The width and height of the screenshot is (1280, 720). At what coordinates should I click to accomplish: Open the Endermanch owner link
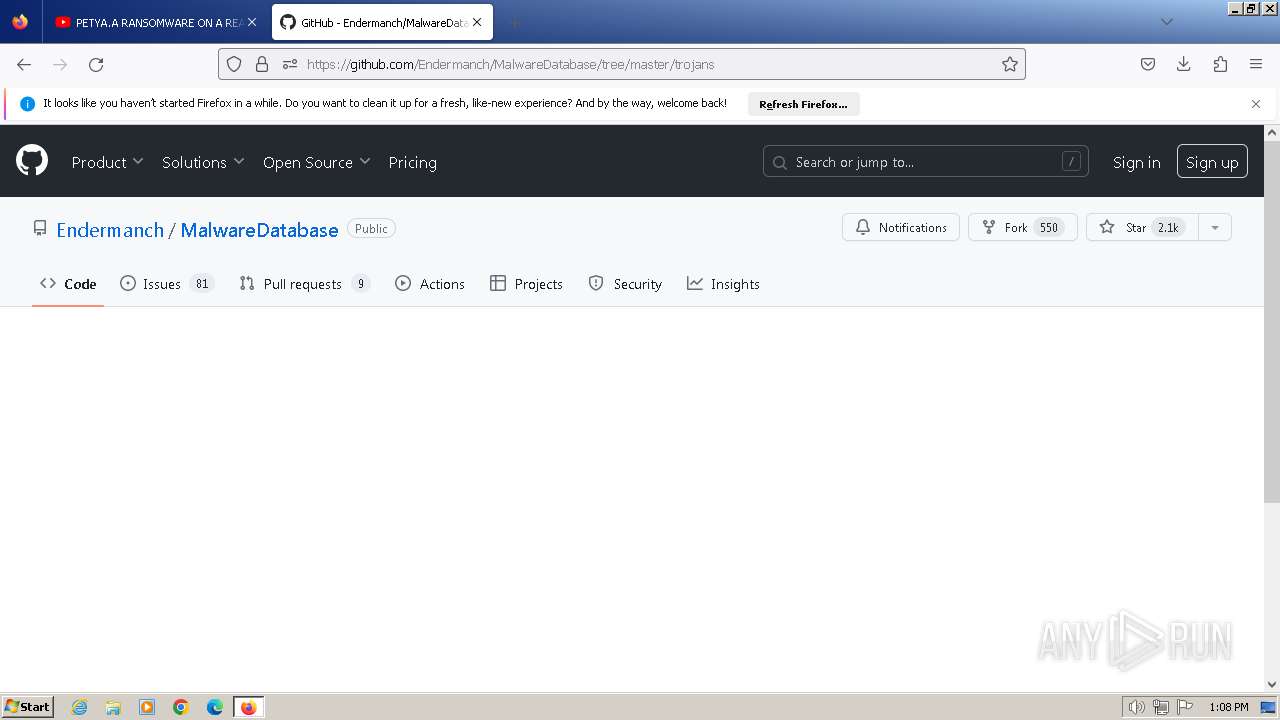pos(110,230)
